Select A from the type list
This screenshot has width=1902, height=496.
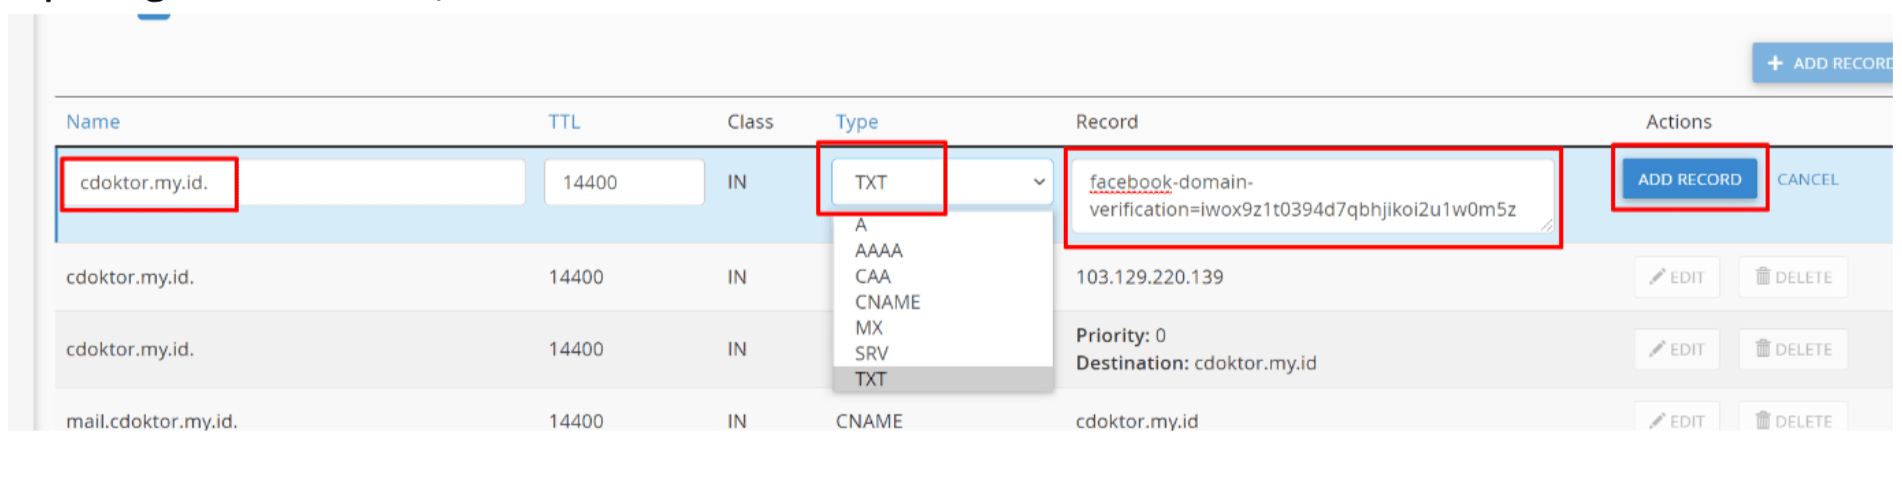click(942, 225)
